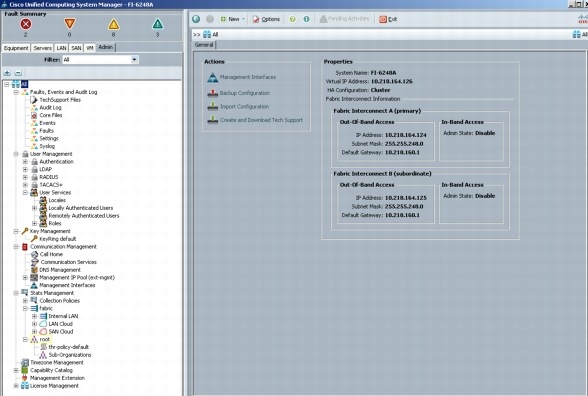Expand the Internal LAN node
The width and height of the screenshot is (588, 396).
[x=34, y=316]
